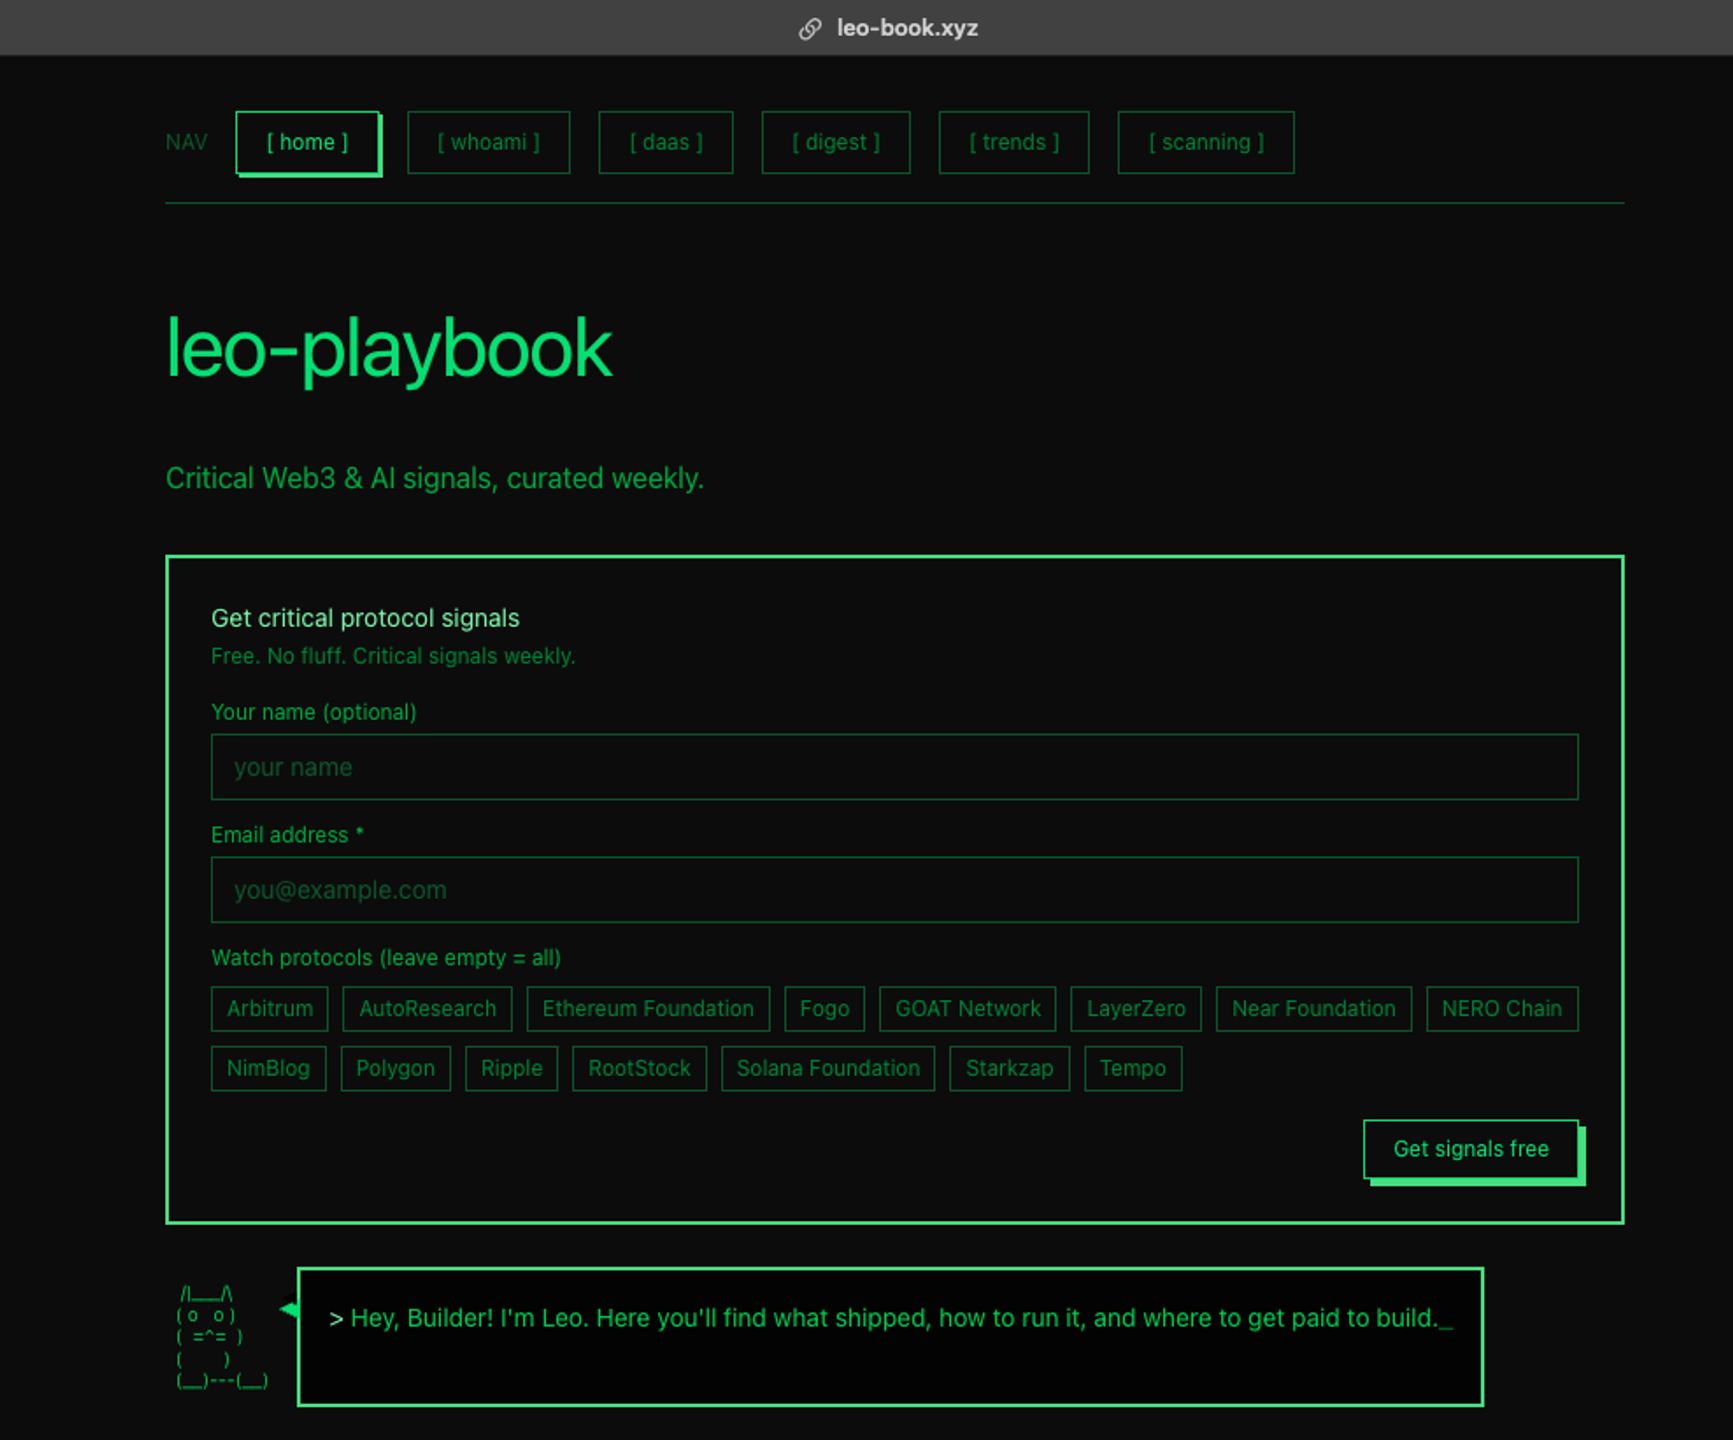Click the link icon beside leo-book.xyz
Viewport: 1733px width, 1440px height.
coord(810,29)
